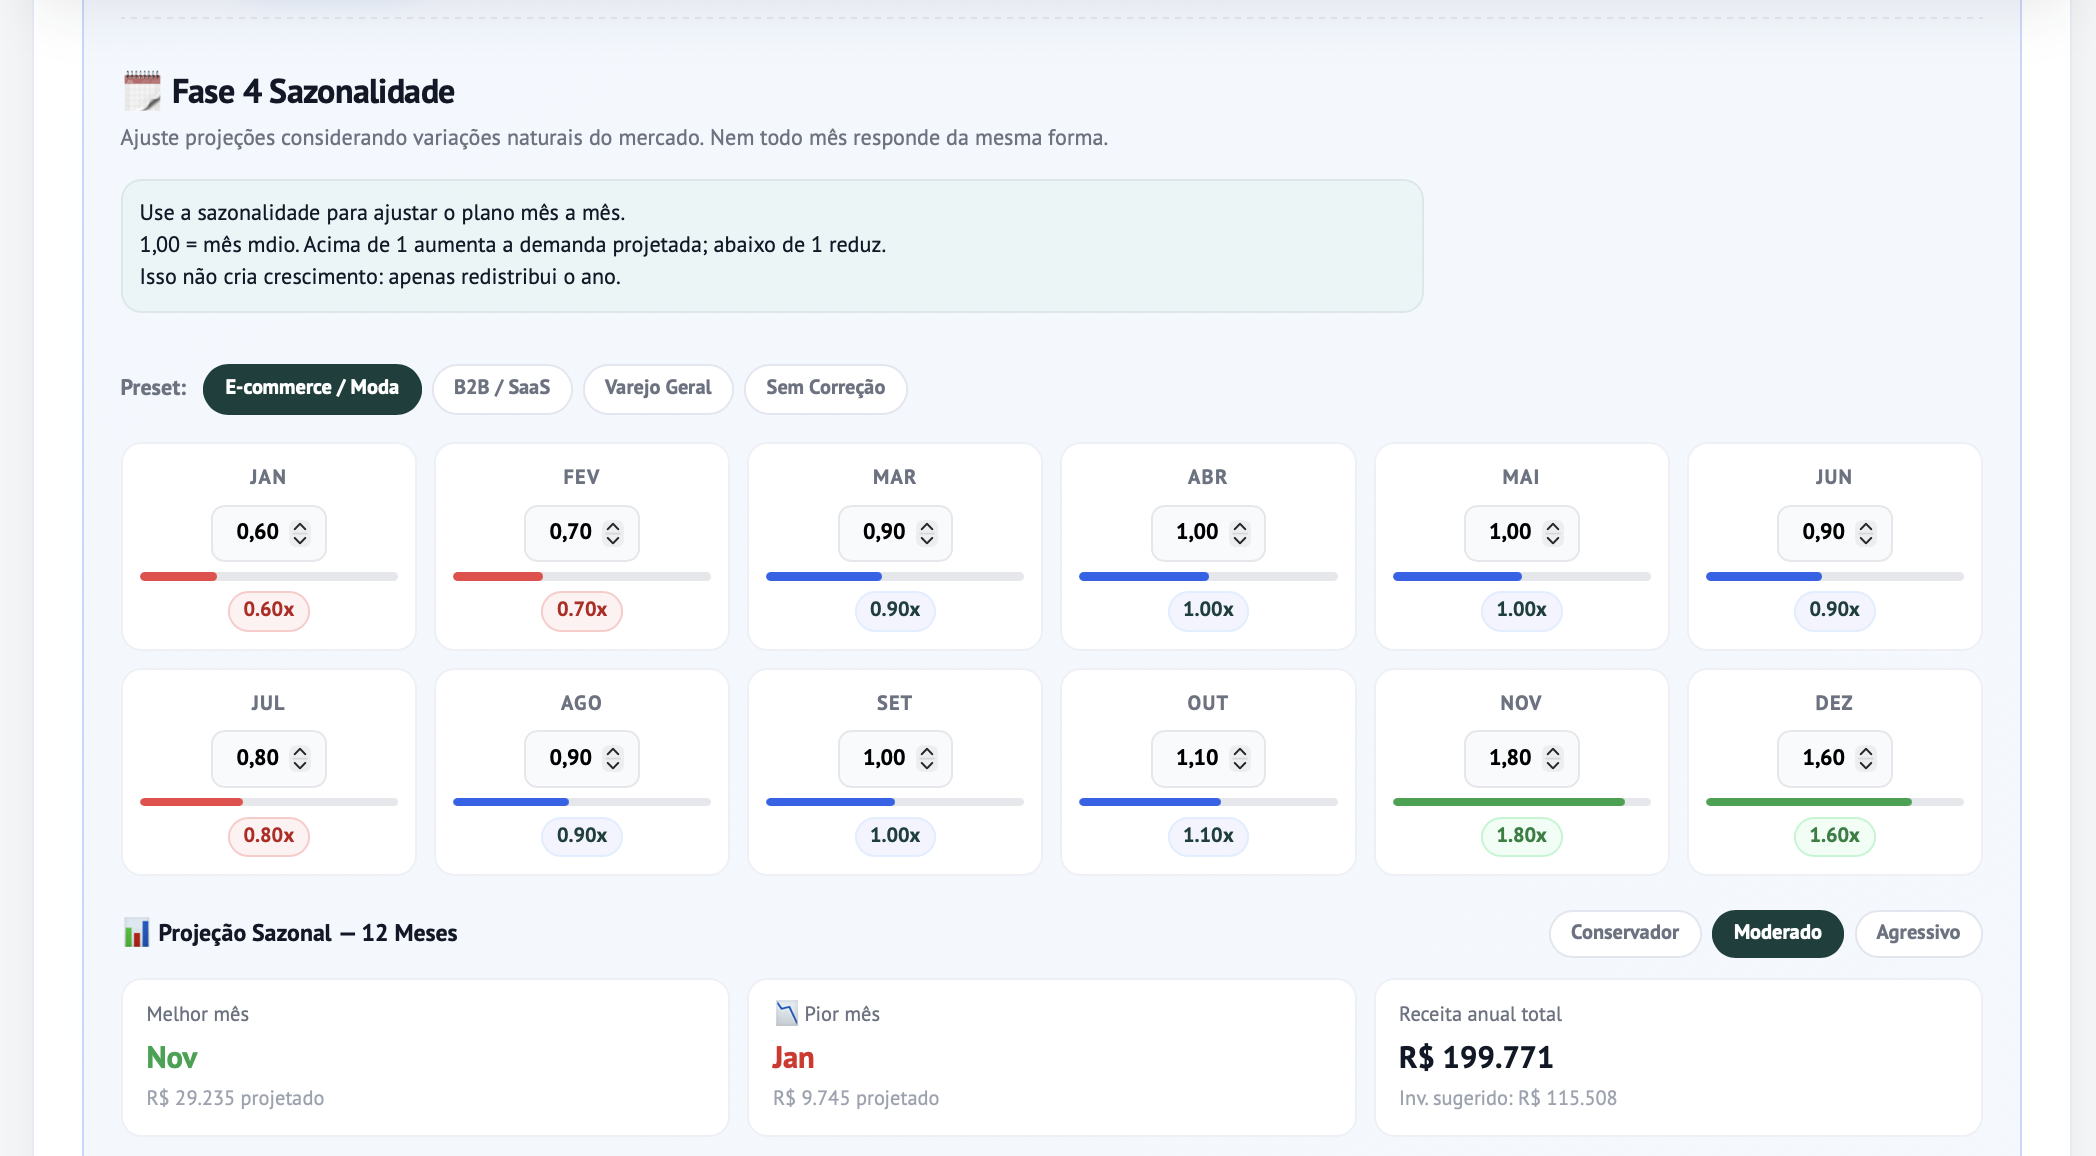Click the 0.80x badge under JUL

pyautogui.click(x=268, y=836)
